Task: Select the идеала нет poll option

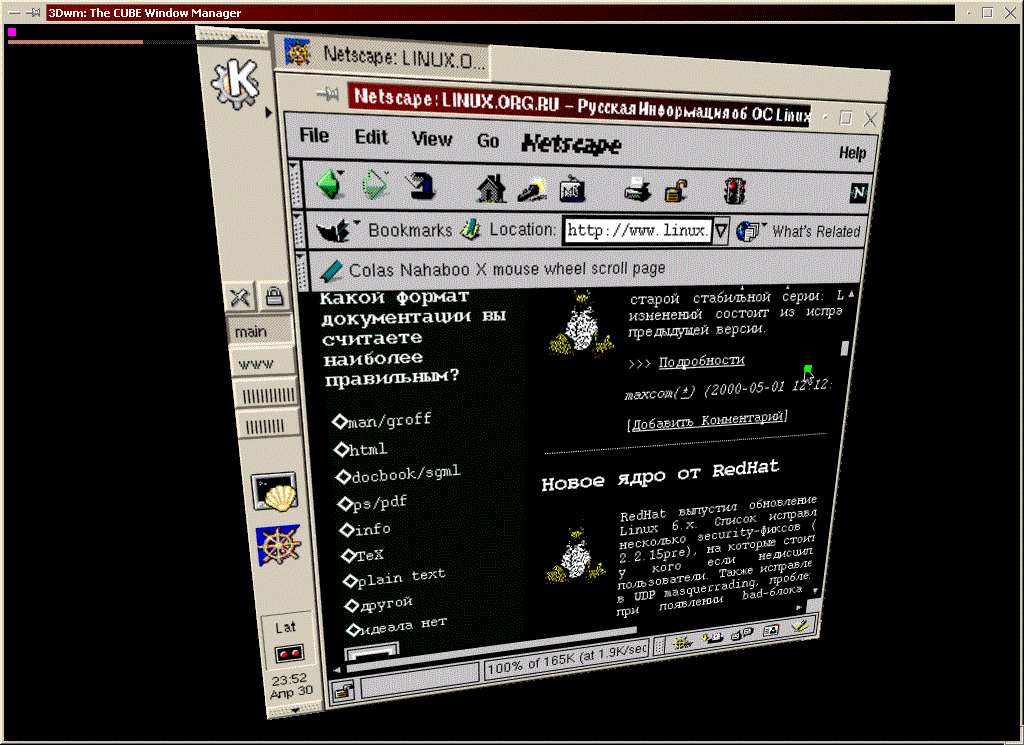Action: point(353,629)
